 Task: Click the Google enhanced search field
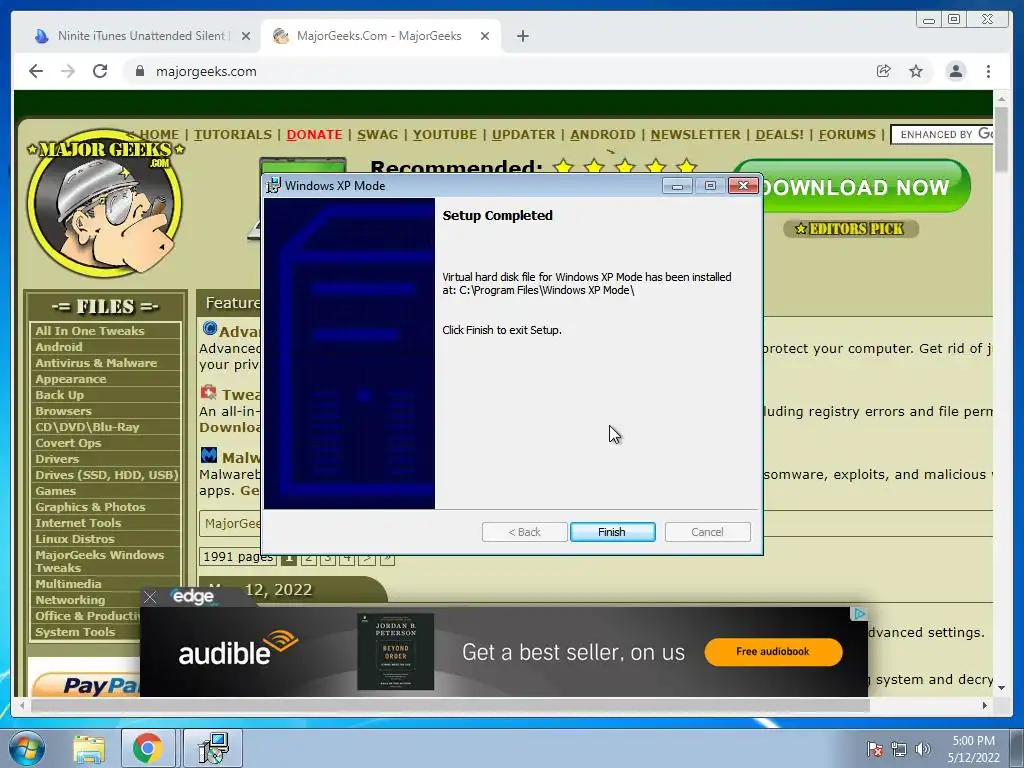[x=942, y=135]
